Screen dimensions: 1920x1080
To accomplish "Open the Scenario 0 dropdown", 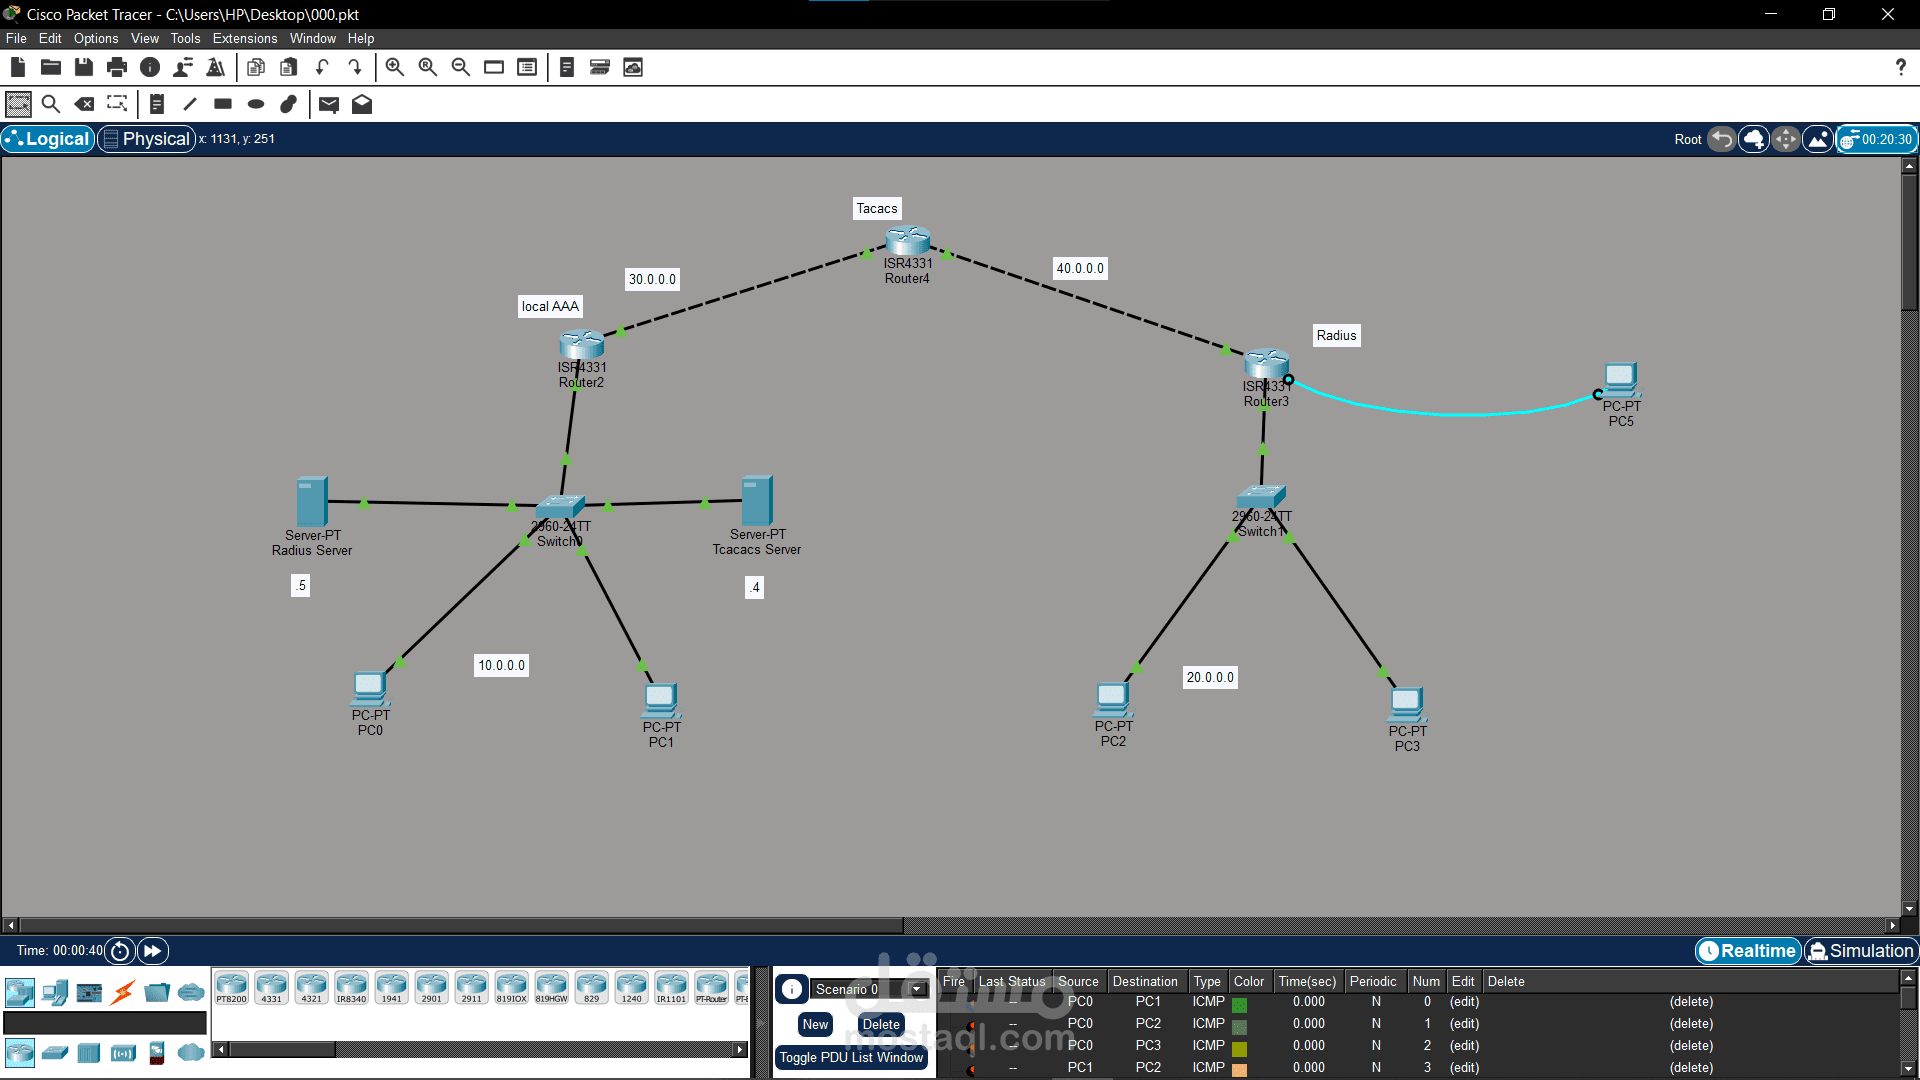I will pos(918,989).
